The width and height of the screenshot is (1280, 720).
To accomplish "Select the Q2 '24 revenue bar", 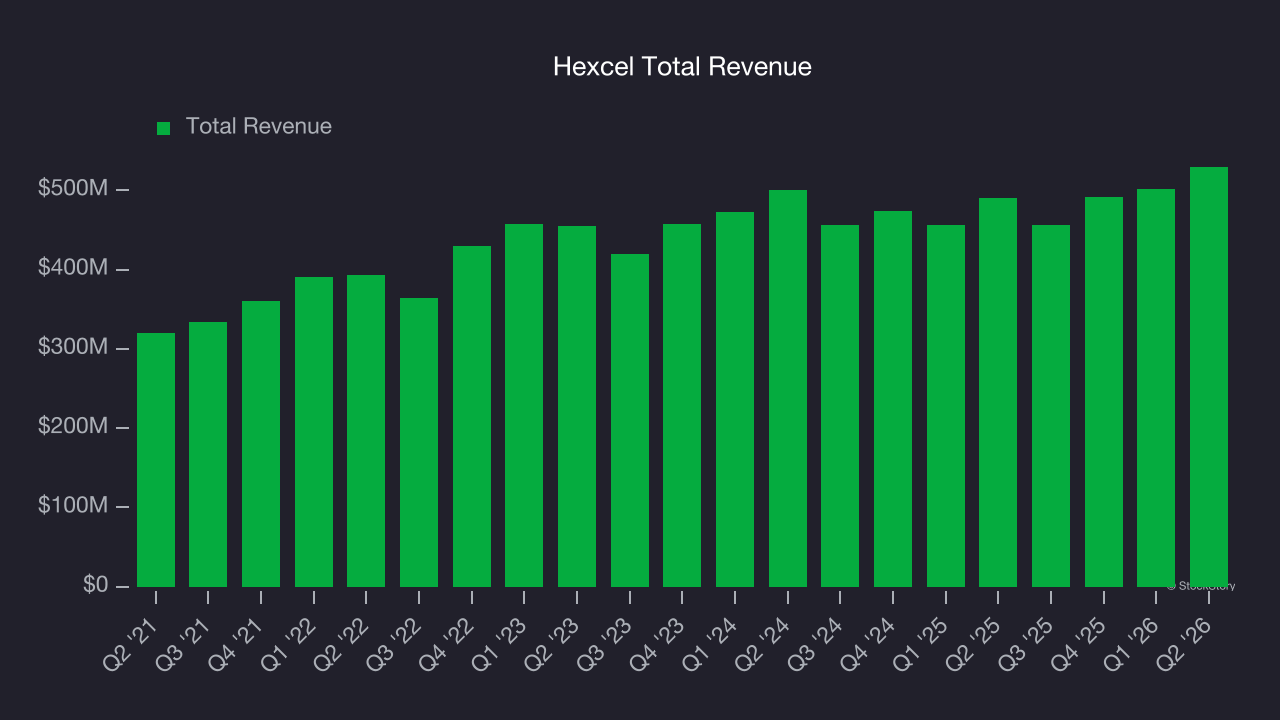I will click(x=788, y=388).
